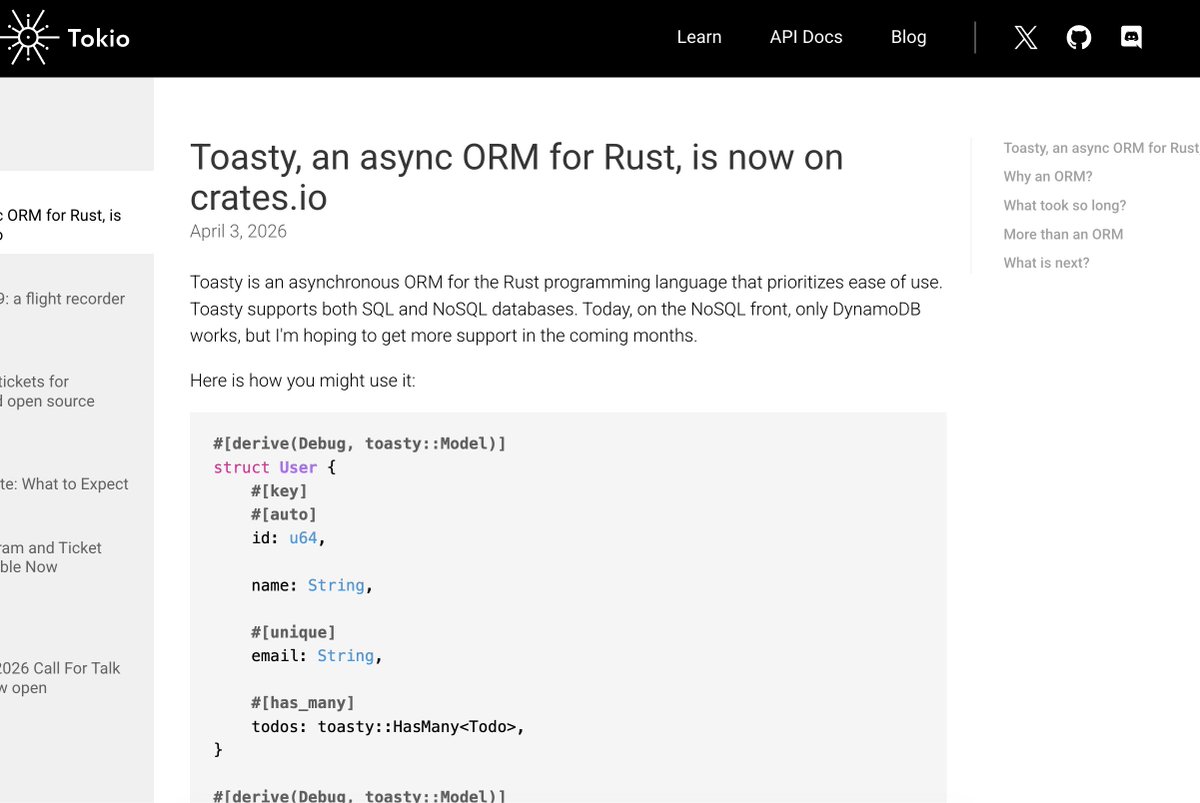The height and width of the screenshot is (803, 1200).
Task: Click the article title "Toasty, an async ORM"
Action: (516, 157)
